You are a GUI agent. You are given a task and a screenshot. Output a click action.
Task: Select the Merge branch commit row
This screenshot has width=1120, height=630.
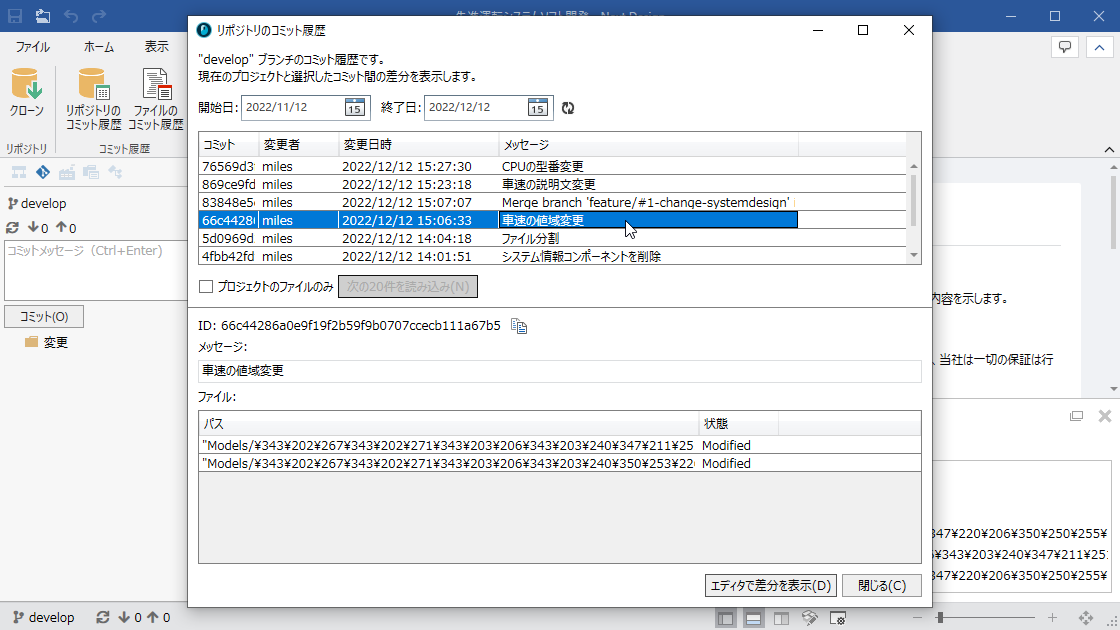point(552,202)
